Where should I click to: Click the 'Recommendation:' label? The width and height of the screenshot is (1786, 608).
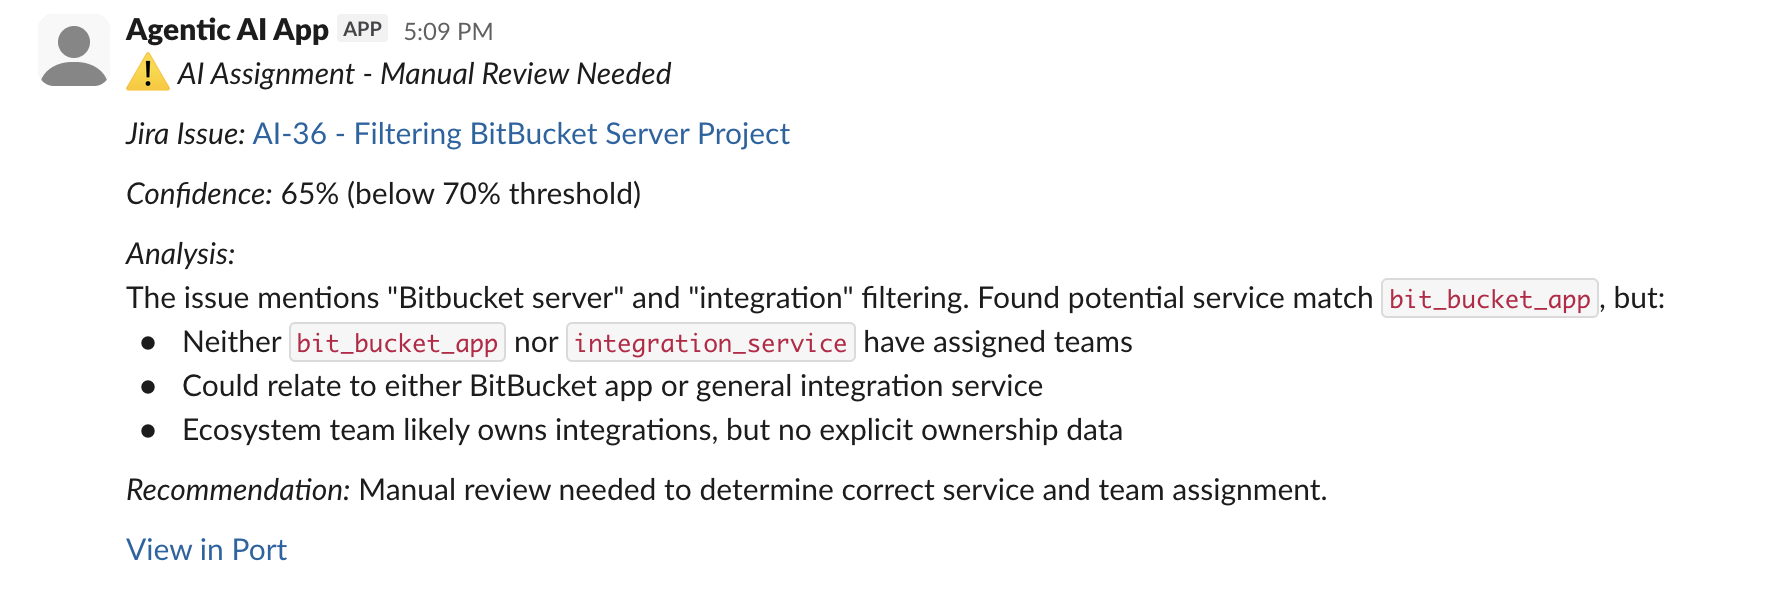[238, 490]
